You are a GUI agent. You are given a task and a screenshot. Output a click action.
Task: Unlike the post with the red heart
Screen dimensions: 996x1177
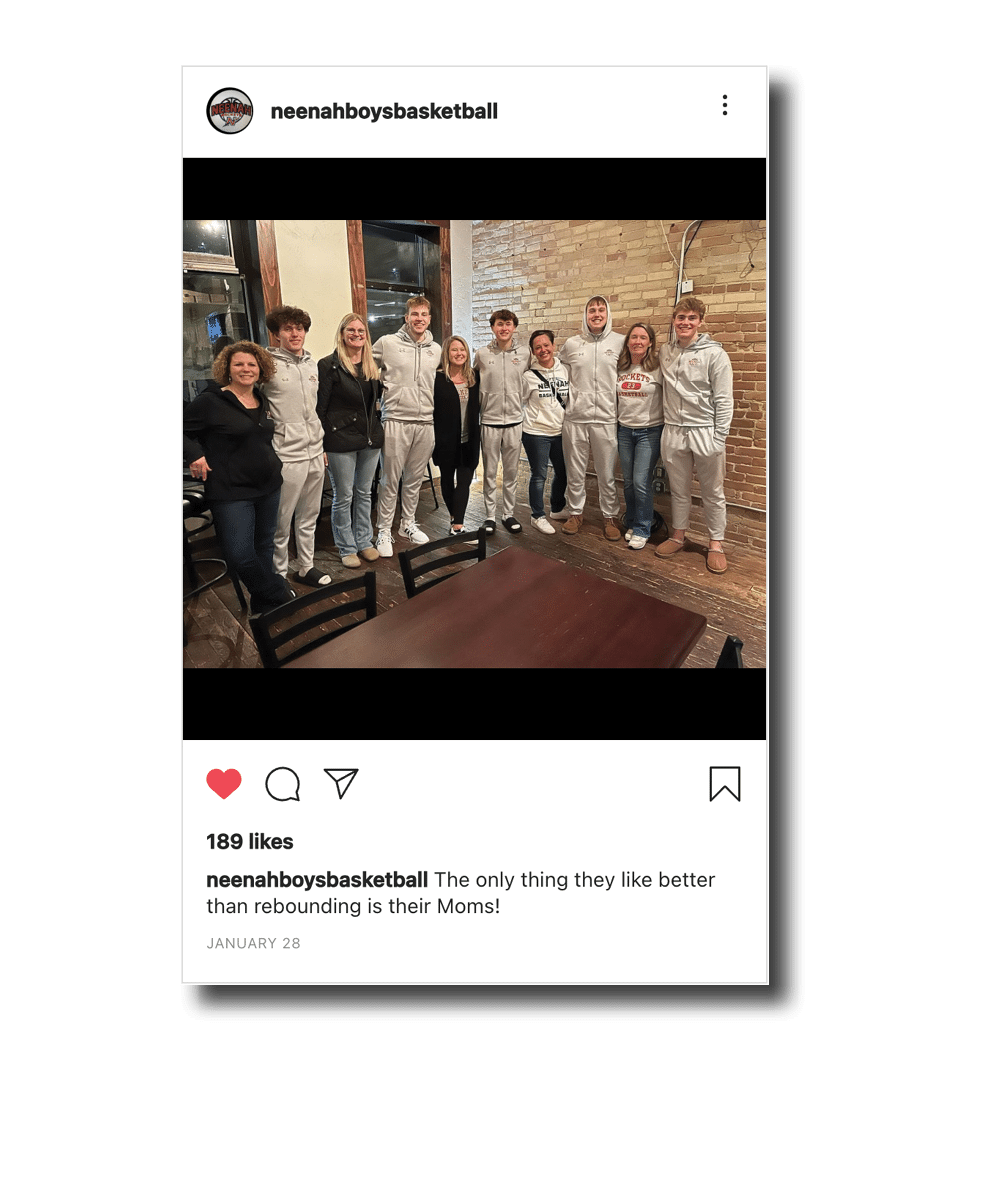pos(224,784)
